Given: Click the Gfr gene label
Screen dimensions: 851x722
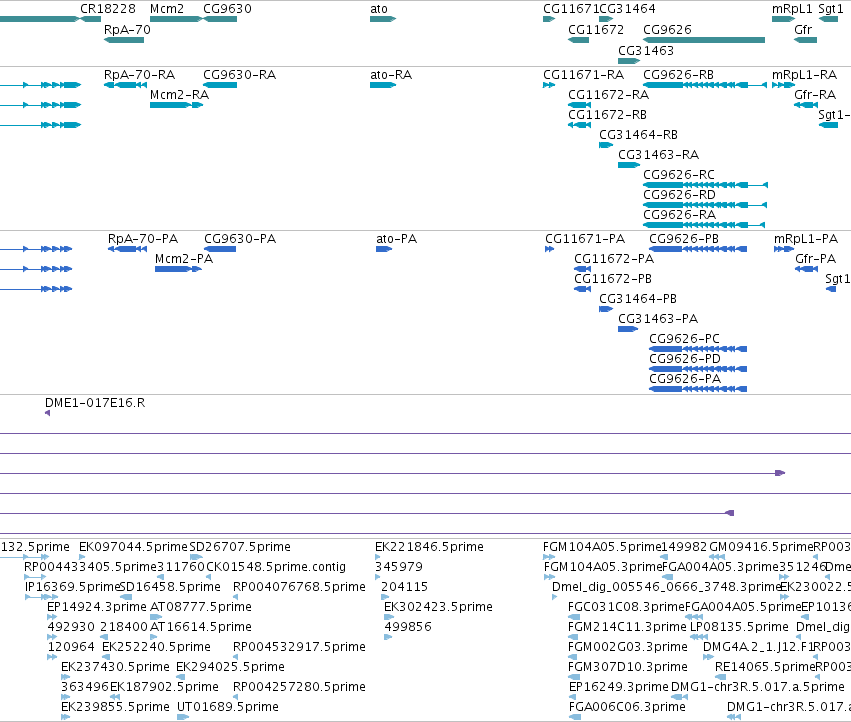Looking at the screenshot, I should (803, 30).
